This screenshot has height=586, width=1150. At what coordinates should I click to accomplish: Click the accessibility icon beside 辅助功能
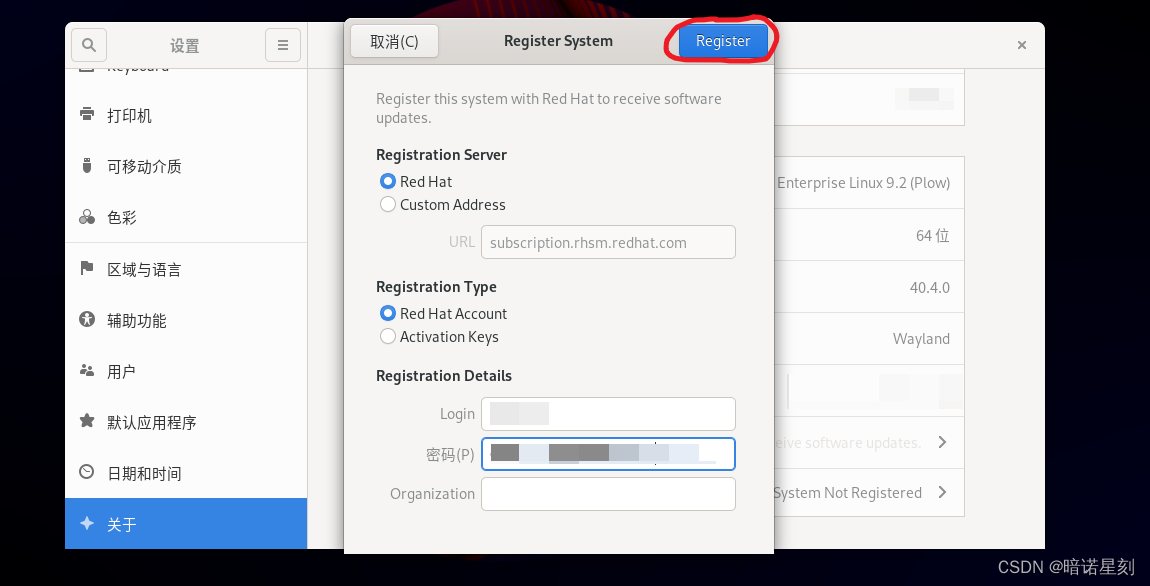[87, 320]
